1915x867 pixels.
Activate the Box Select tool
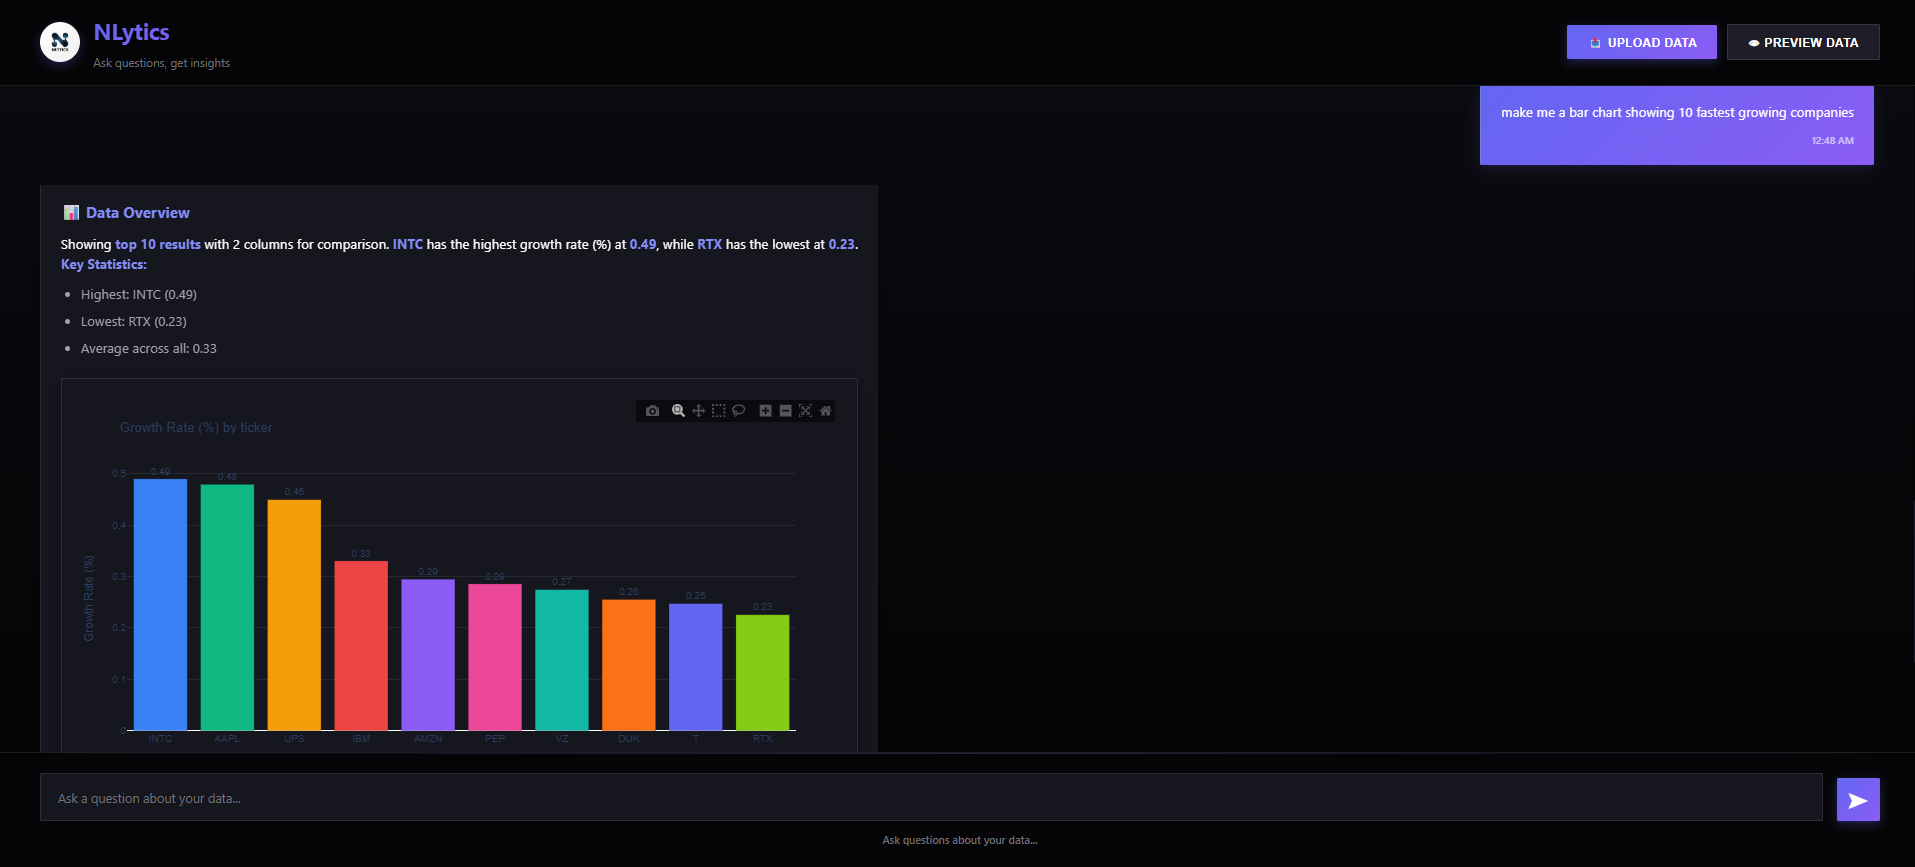pyautogui.click(x=718, y=411)
